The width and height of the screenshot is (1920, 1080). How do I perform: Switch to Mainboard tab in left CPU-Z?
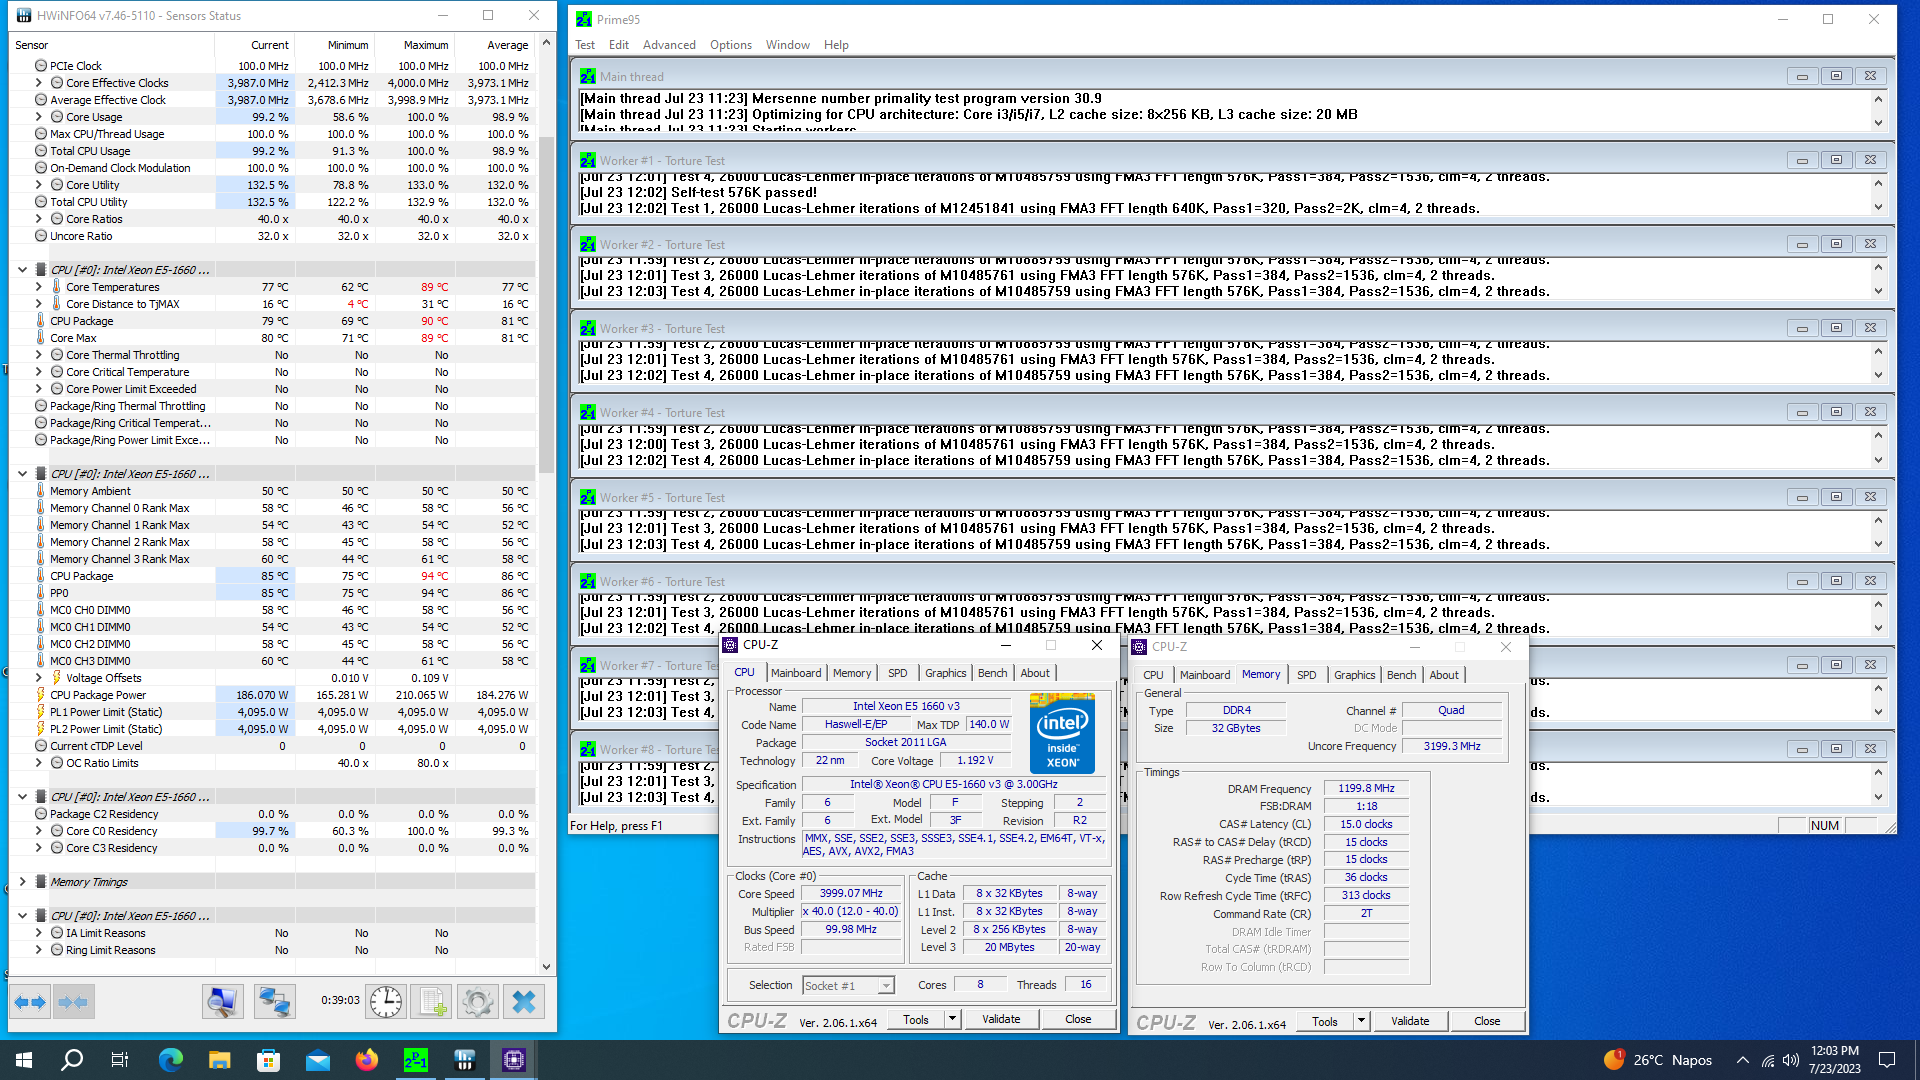(x=796, y=673)
